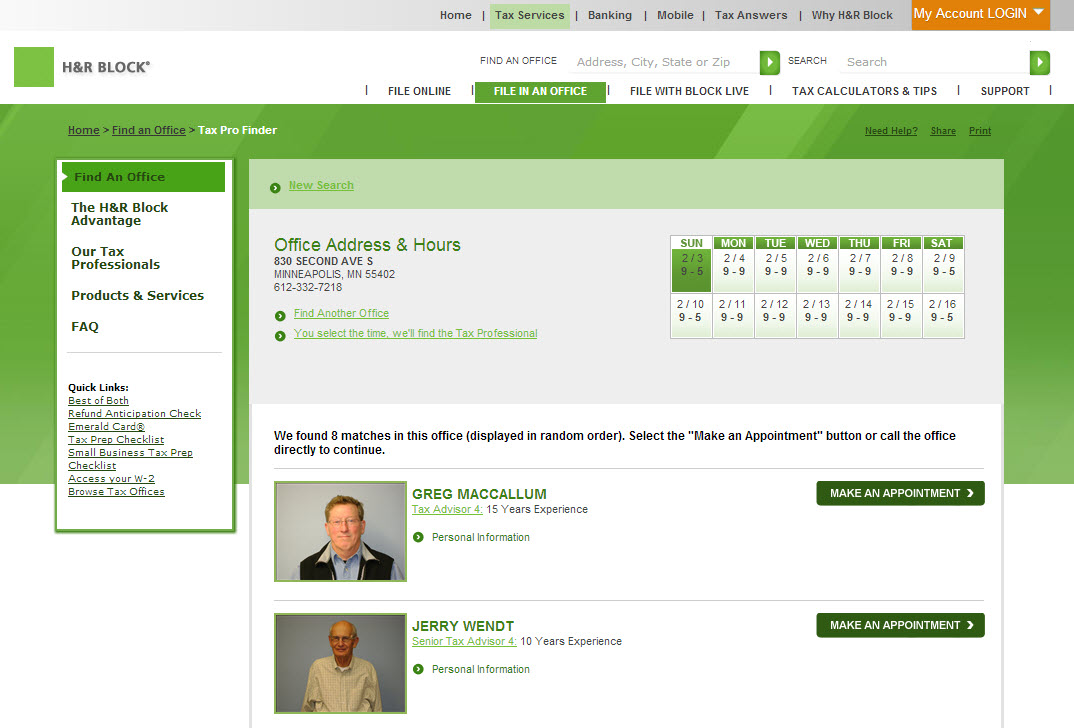Click You select the time link
Image resolution: width=1074 pixels, height=728 pixels.
click(x=415, y=334)
